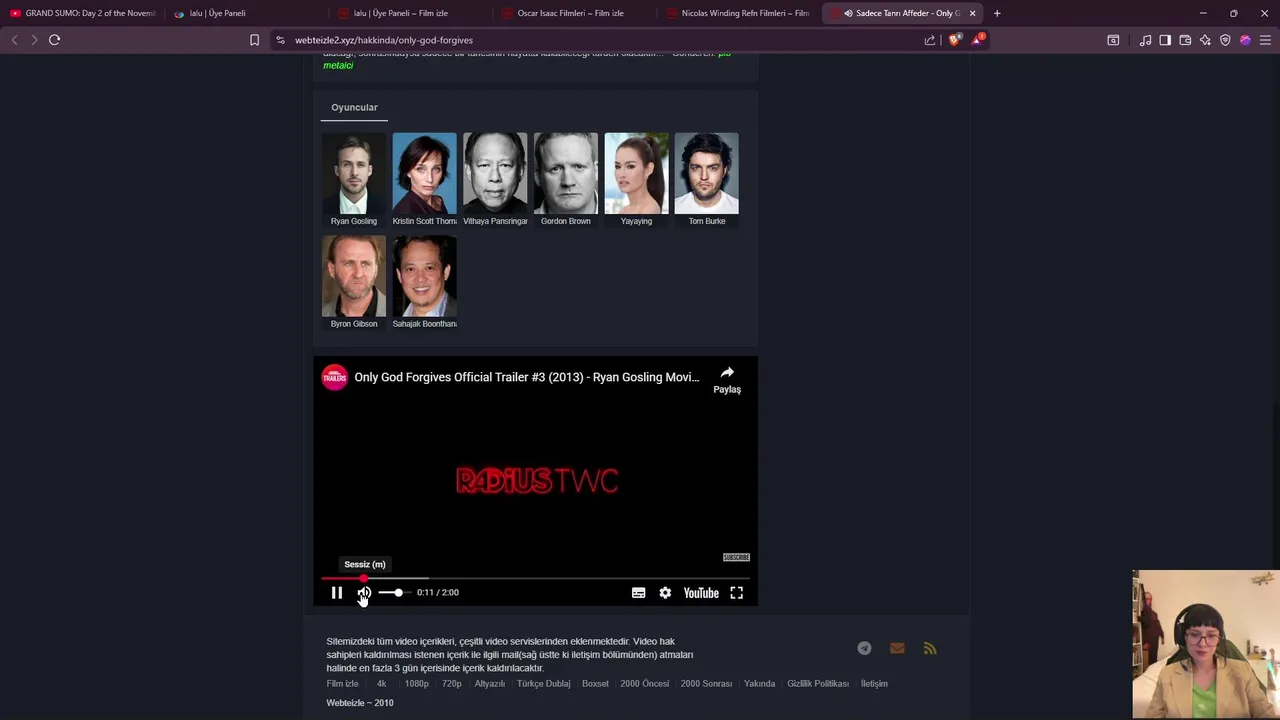Go back in browser history
1280x720 pixels.
tap(14, 40)
